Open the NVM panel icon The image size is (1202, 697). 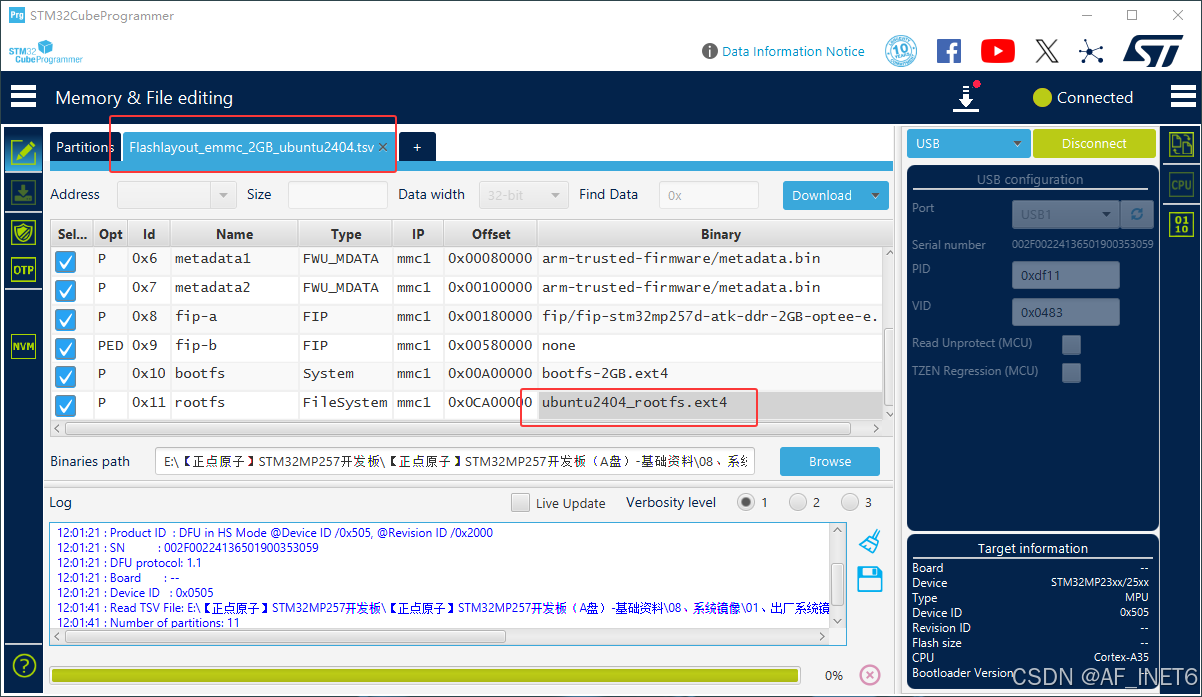coord(24,347)
